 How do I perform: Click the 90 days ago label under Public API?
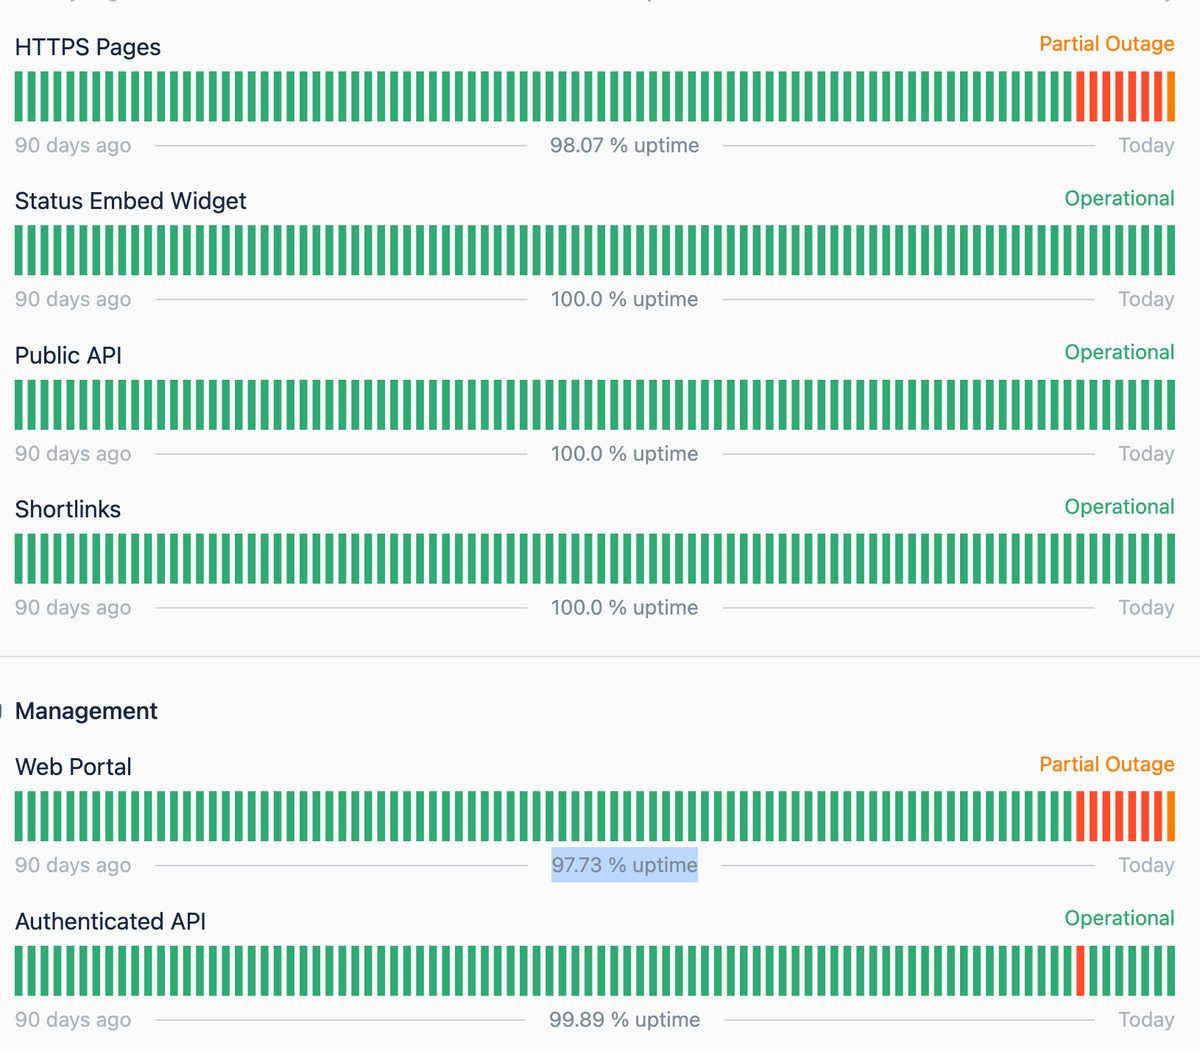[72, 453]
